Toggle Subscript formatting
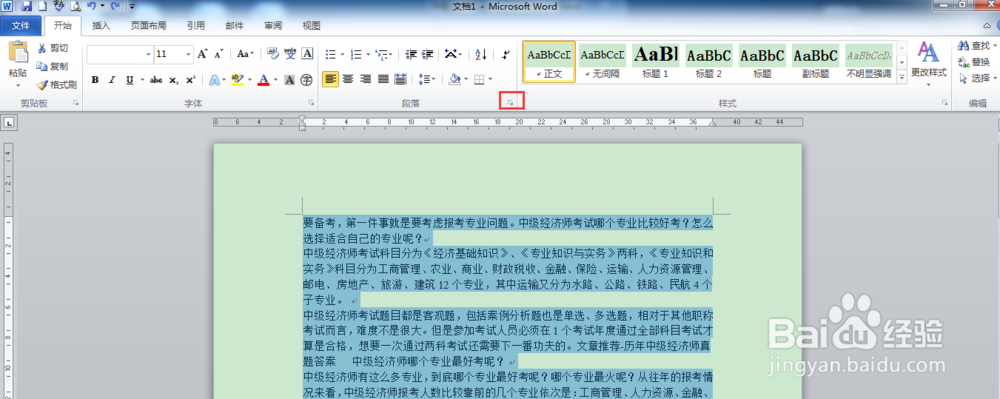Image resolution: width=1000 pixels, height=399 pixels. [173, 80]
